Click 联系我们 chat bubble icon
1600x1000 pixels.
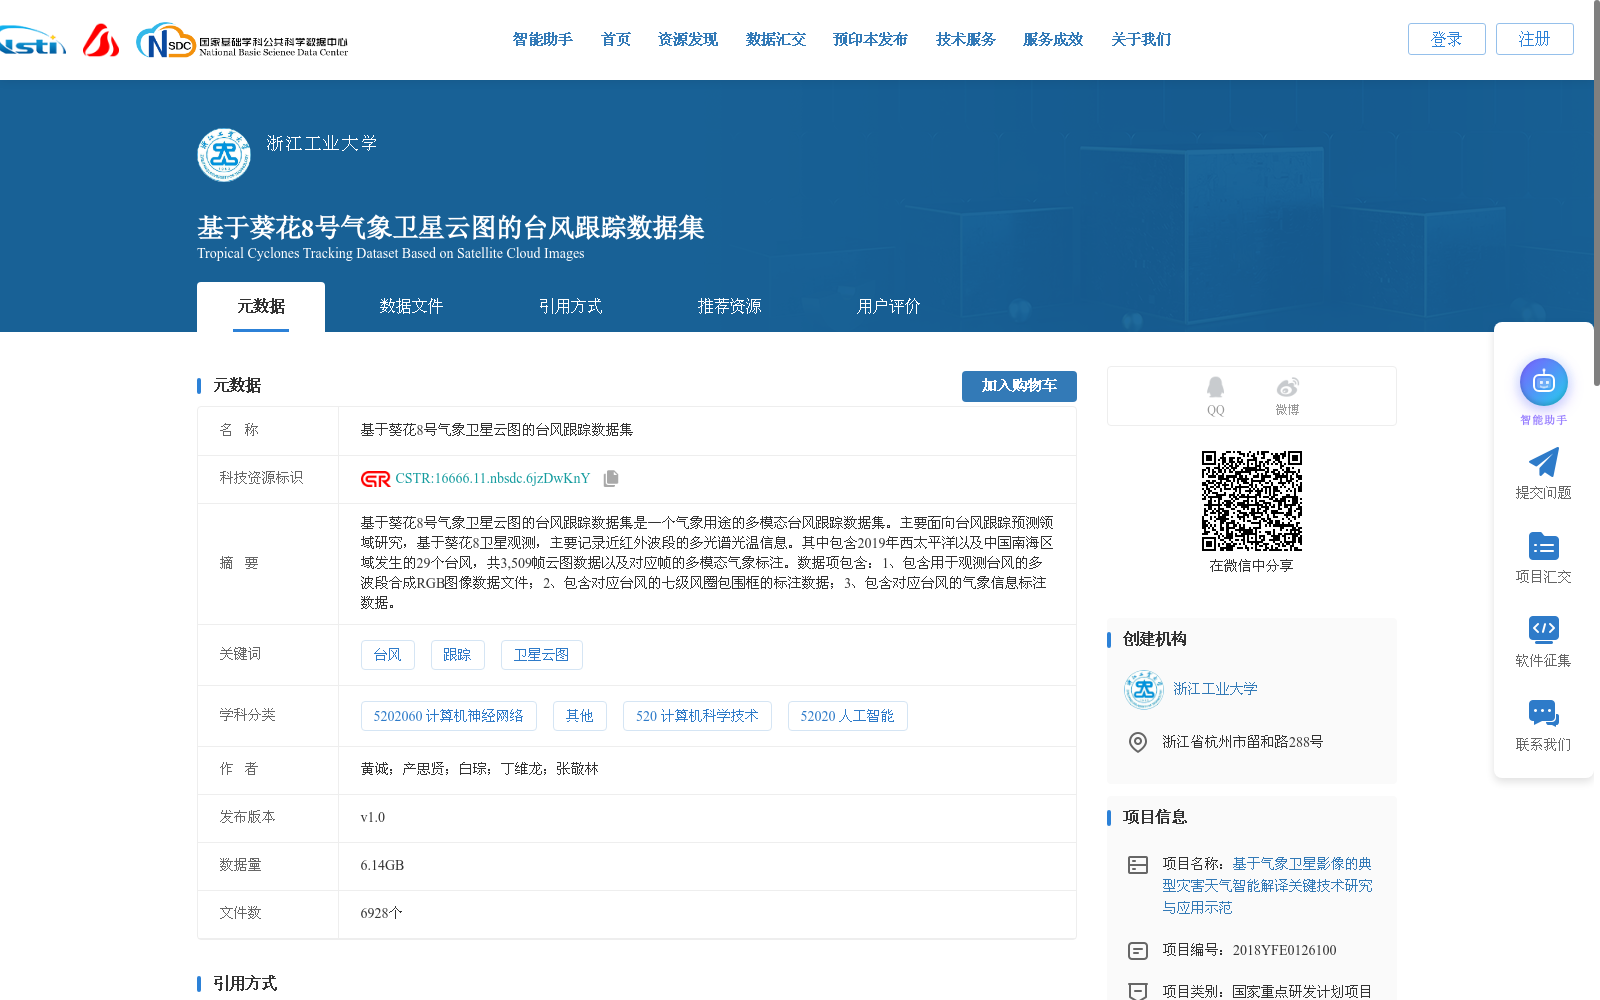[x=1544, y=713]
